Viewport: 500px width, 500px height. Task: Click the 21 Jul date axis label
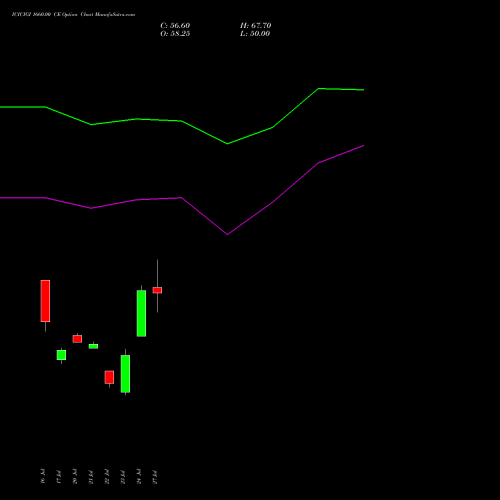[91, 476]
